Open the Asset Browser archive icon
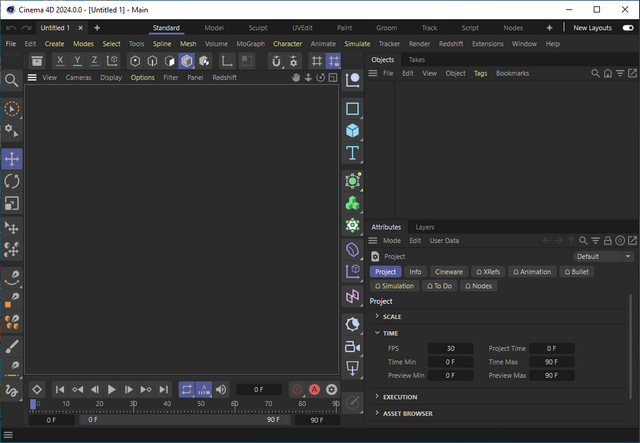Screen dimensions: 640x443 click(37, 61)
